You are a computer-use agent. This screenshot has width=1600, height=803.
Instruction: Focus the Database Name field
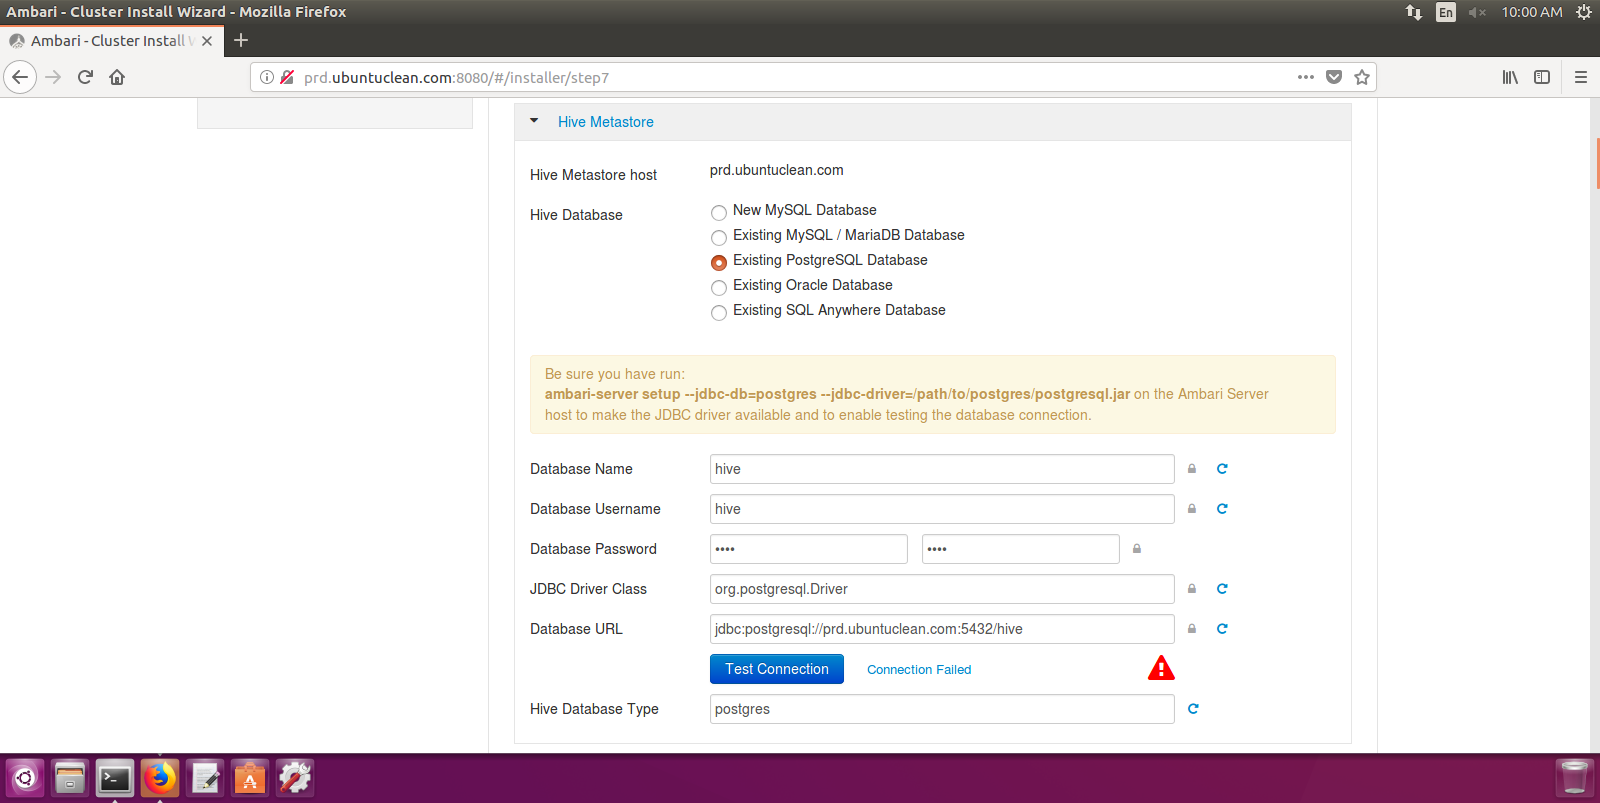pyautogui.click(x=942, y=469)
